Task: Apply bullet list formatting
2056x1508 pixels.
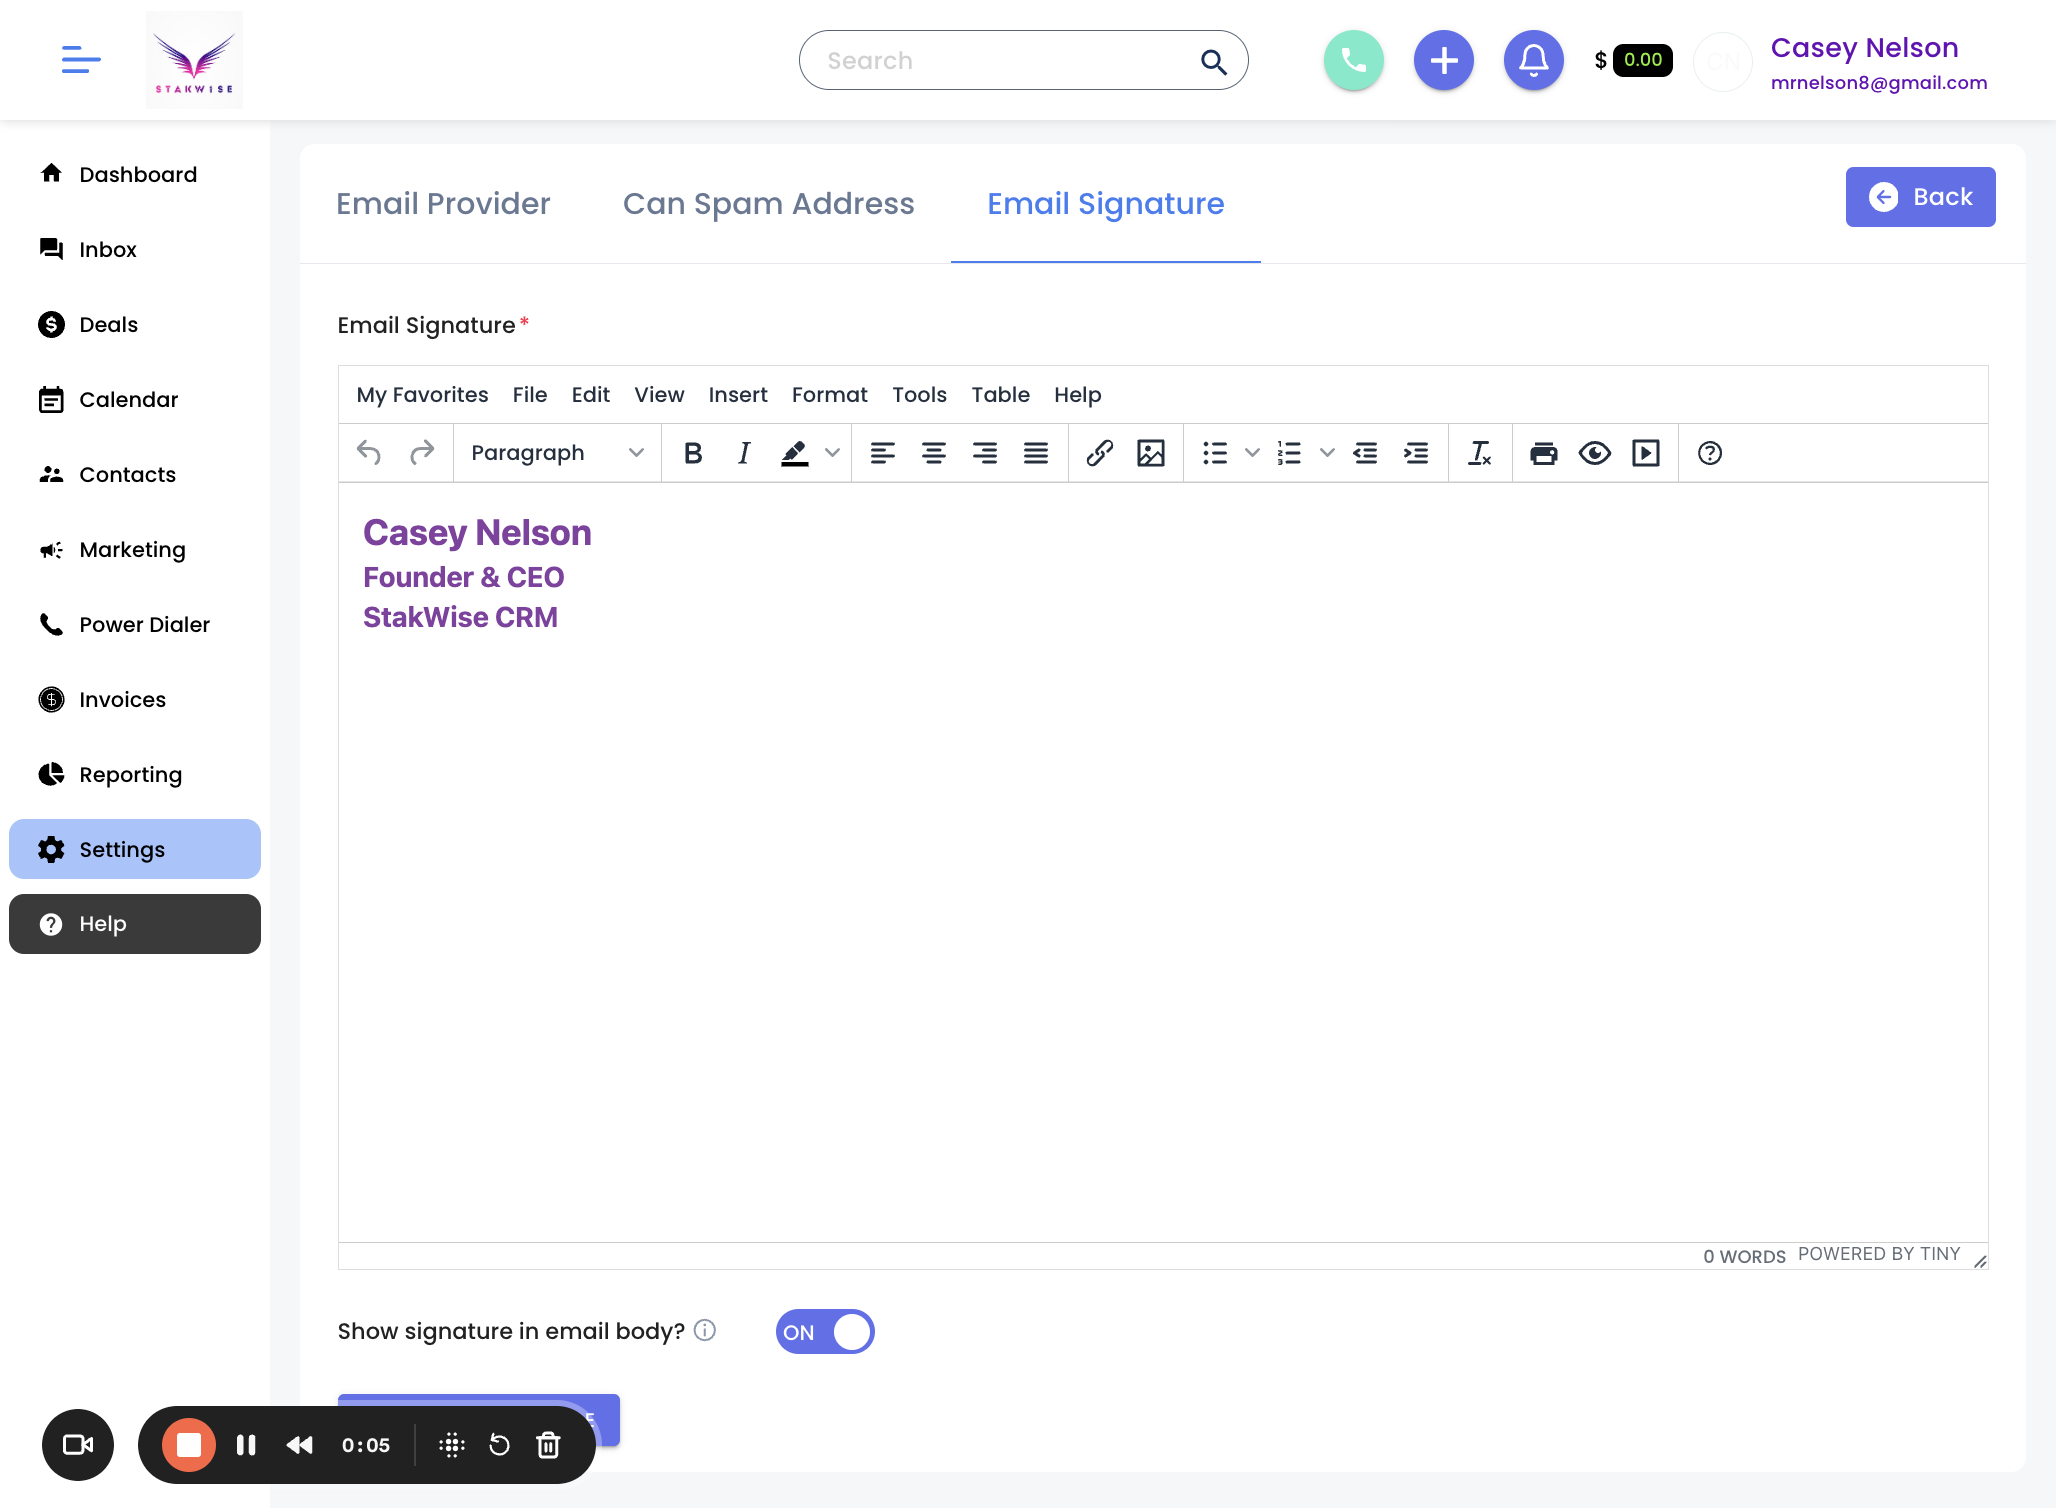Action: (x=1215, y=453)
